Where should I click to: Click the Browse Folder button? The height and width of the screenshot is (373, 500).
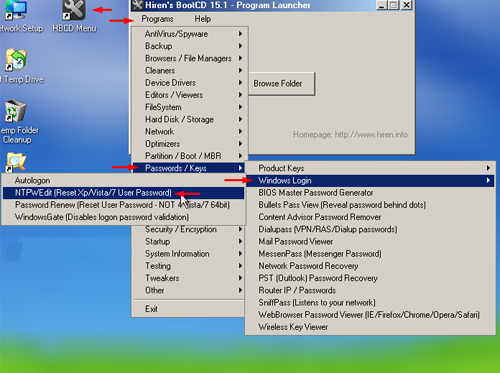(x=282, y=84)
